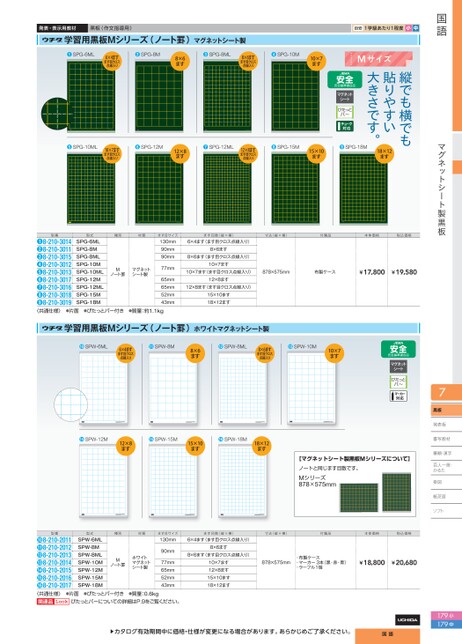The width and height of the screenshot is (462, 644).
Task: Click the orange 12×8ます badge on SPG-12M
Action: (x=179, y=154)
